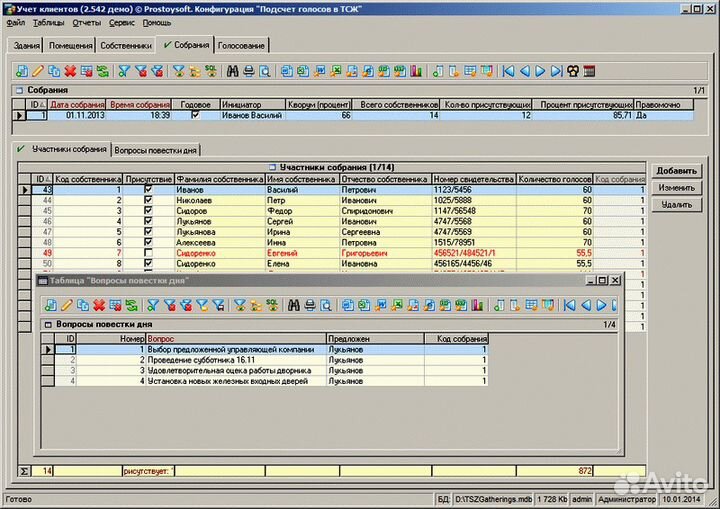720x509 pixels.
Task: Toggle the Годовое checkbox in Собрания row
Action: tap(195, 115)
